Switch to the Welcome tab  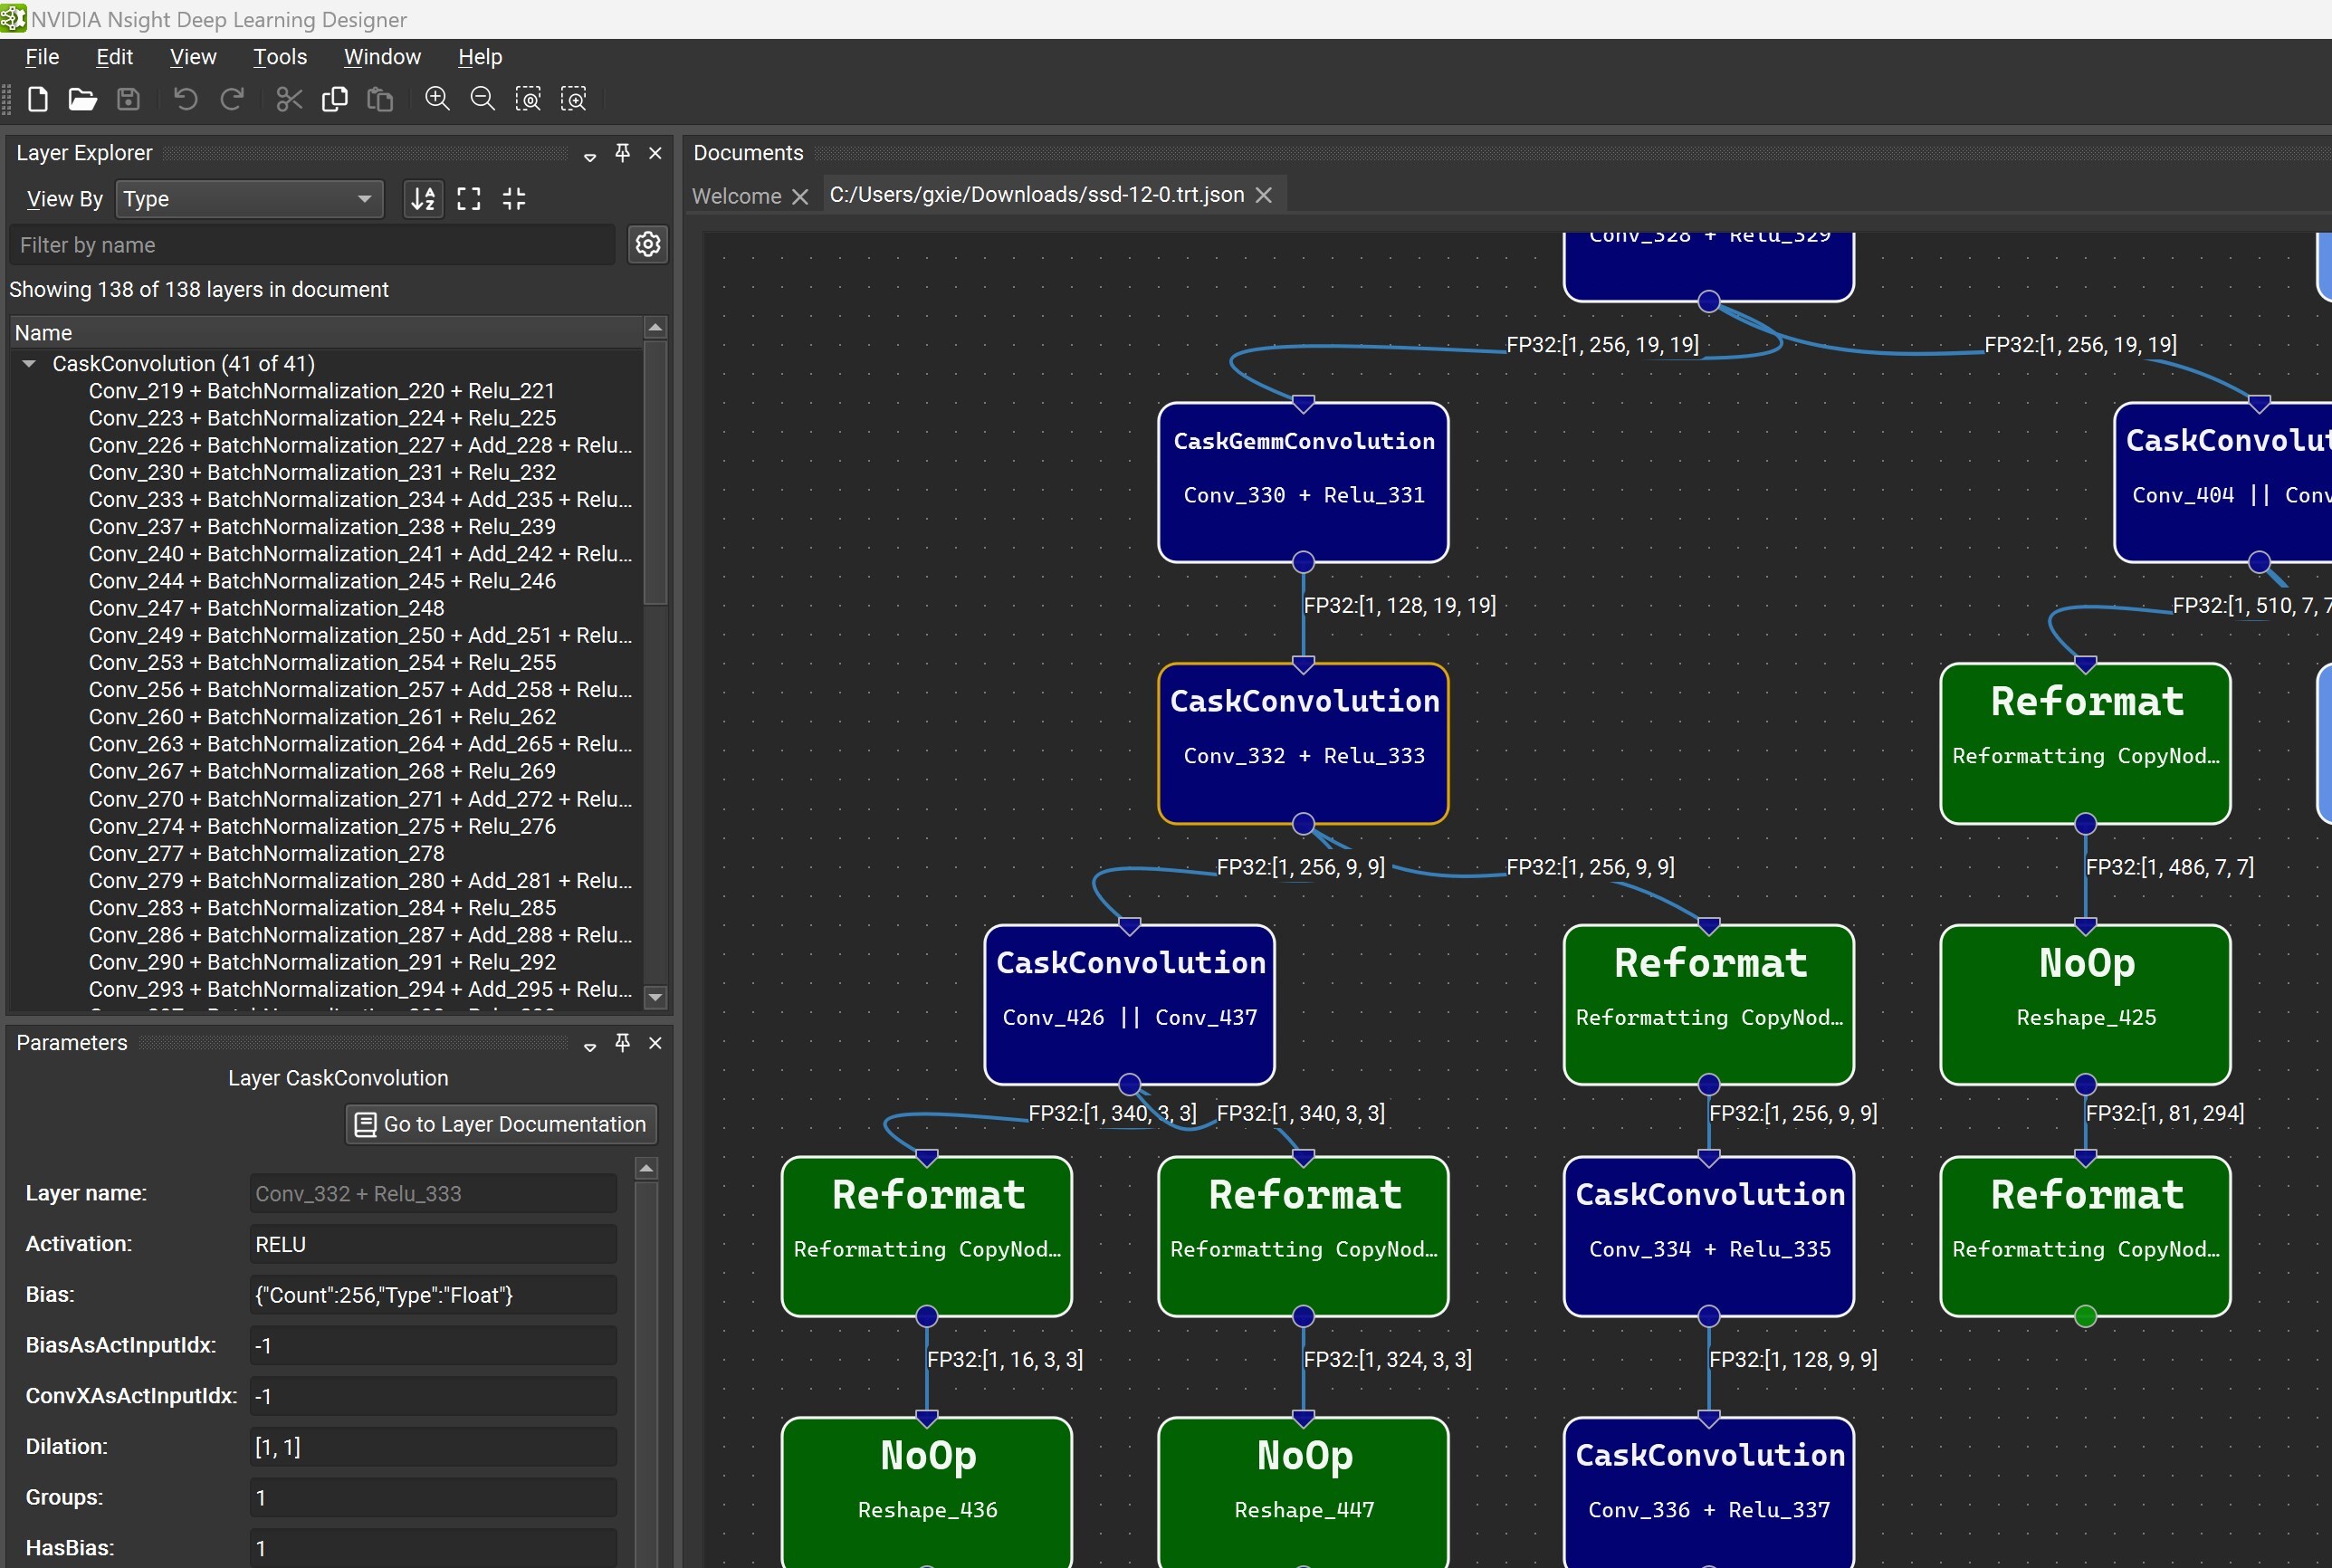pyautogui.click(x=736, y=196)
